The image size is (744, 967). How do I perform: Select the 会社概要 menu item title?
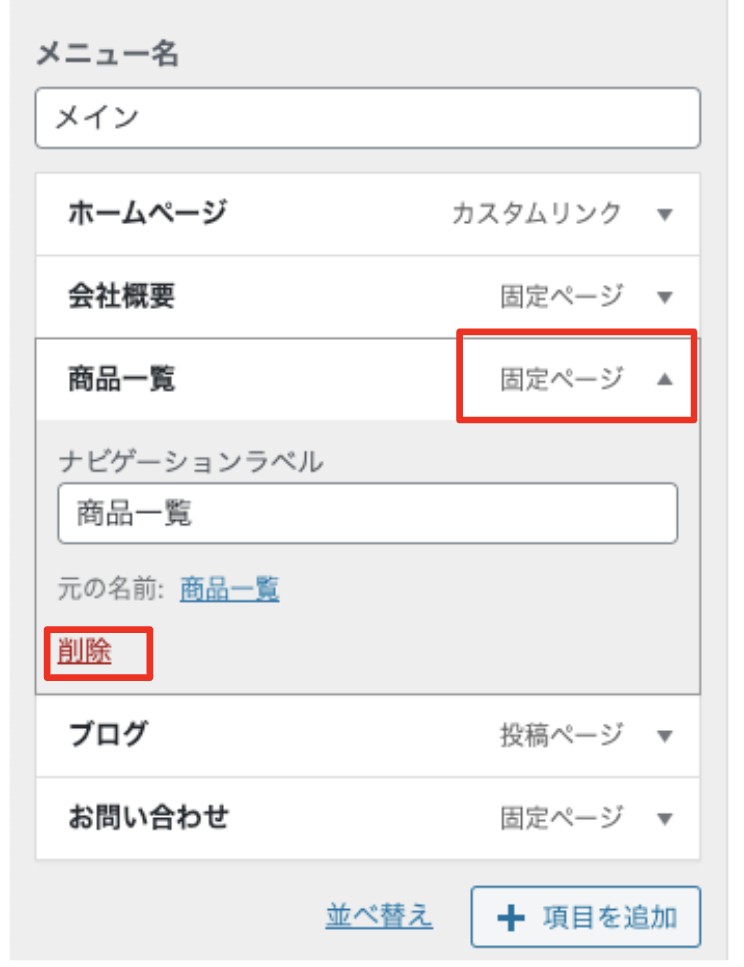point(122,296)
